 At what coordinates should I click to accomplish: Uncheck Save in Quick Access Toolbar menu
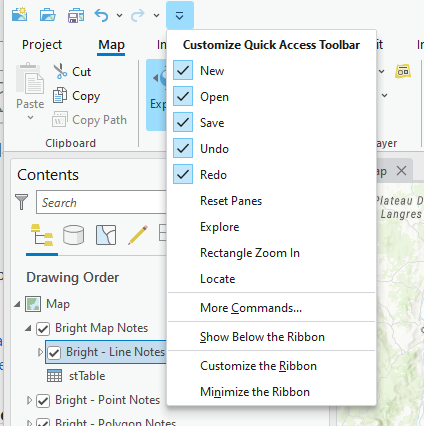[183, 122]
